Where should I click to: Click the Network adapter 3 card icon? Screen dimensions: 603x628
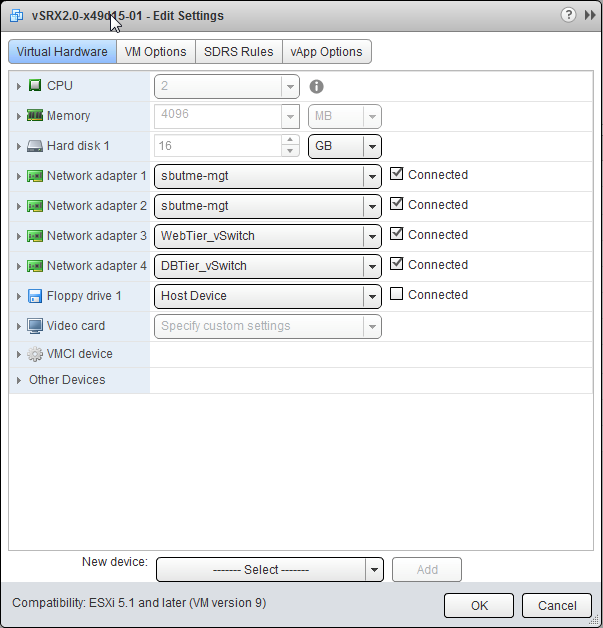click(35, 236)
